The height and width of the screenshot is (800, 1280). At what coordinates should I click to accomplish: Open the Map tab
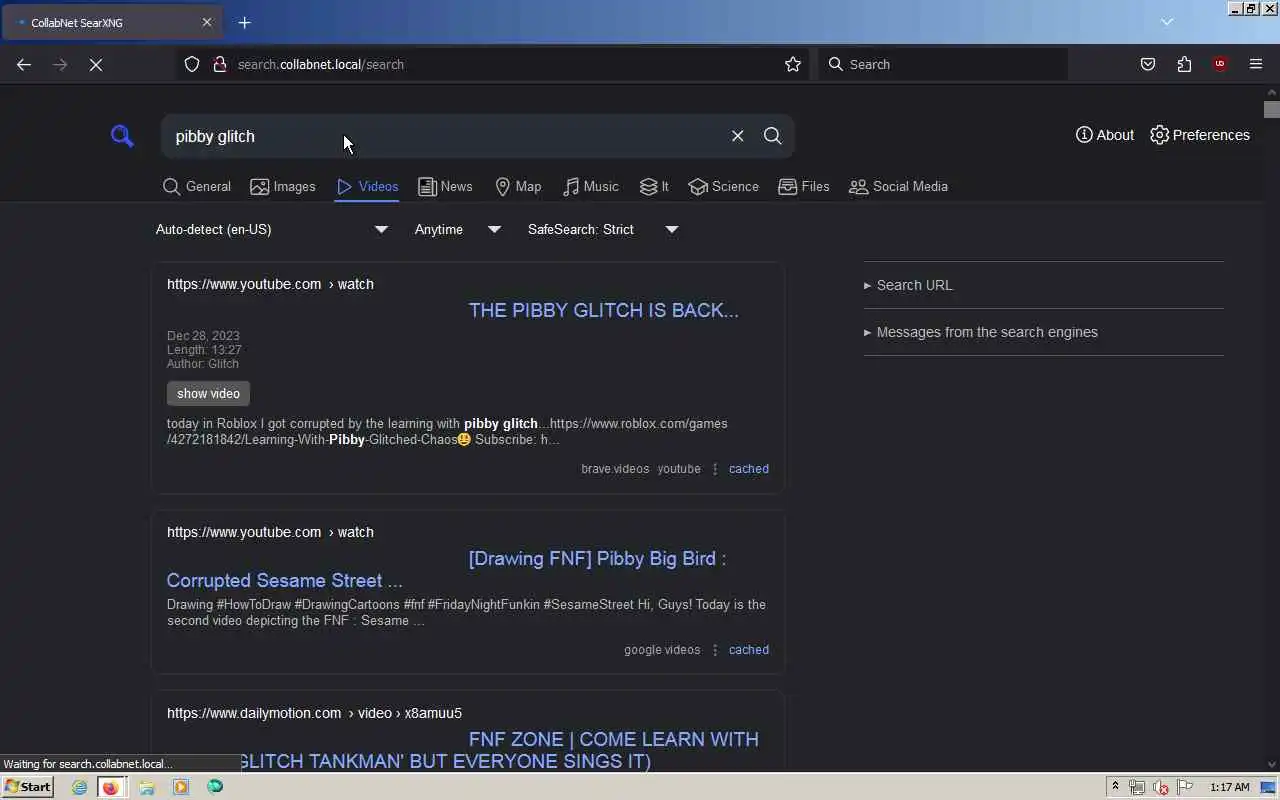coord(518,187)
